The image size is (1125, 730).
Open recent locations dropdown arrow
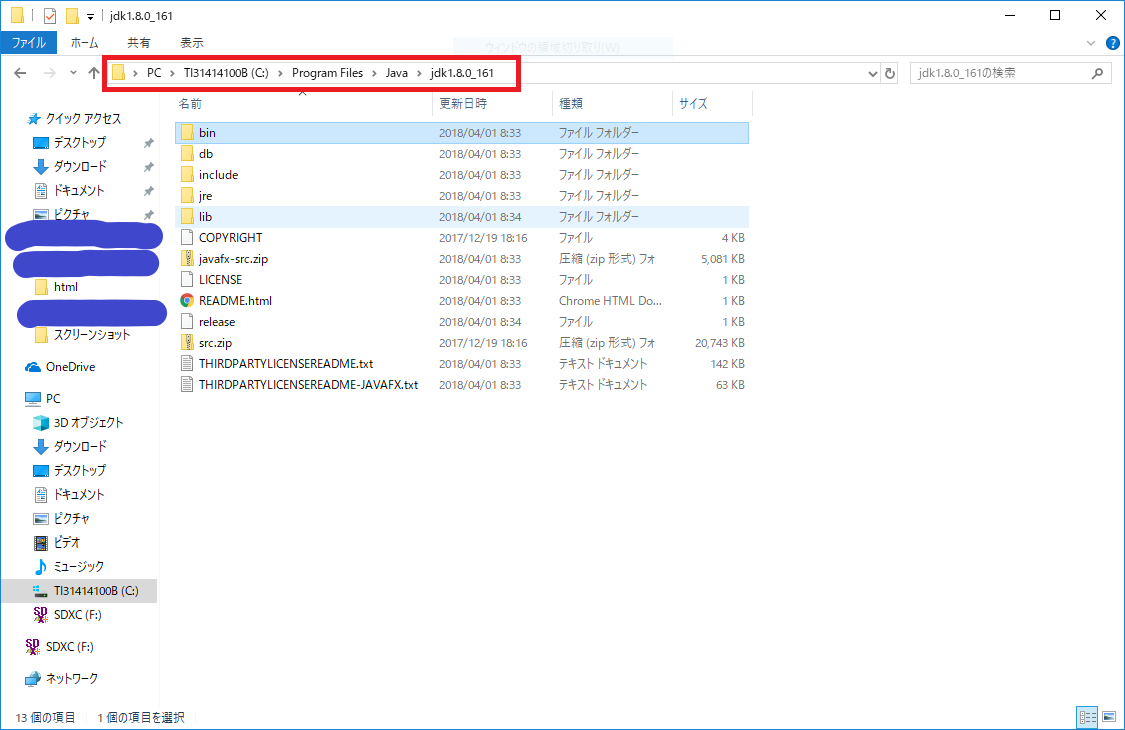pyautogui.click(x=73, y=73)
